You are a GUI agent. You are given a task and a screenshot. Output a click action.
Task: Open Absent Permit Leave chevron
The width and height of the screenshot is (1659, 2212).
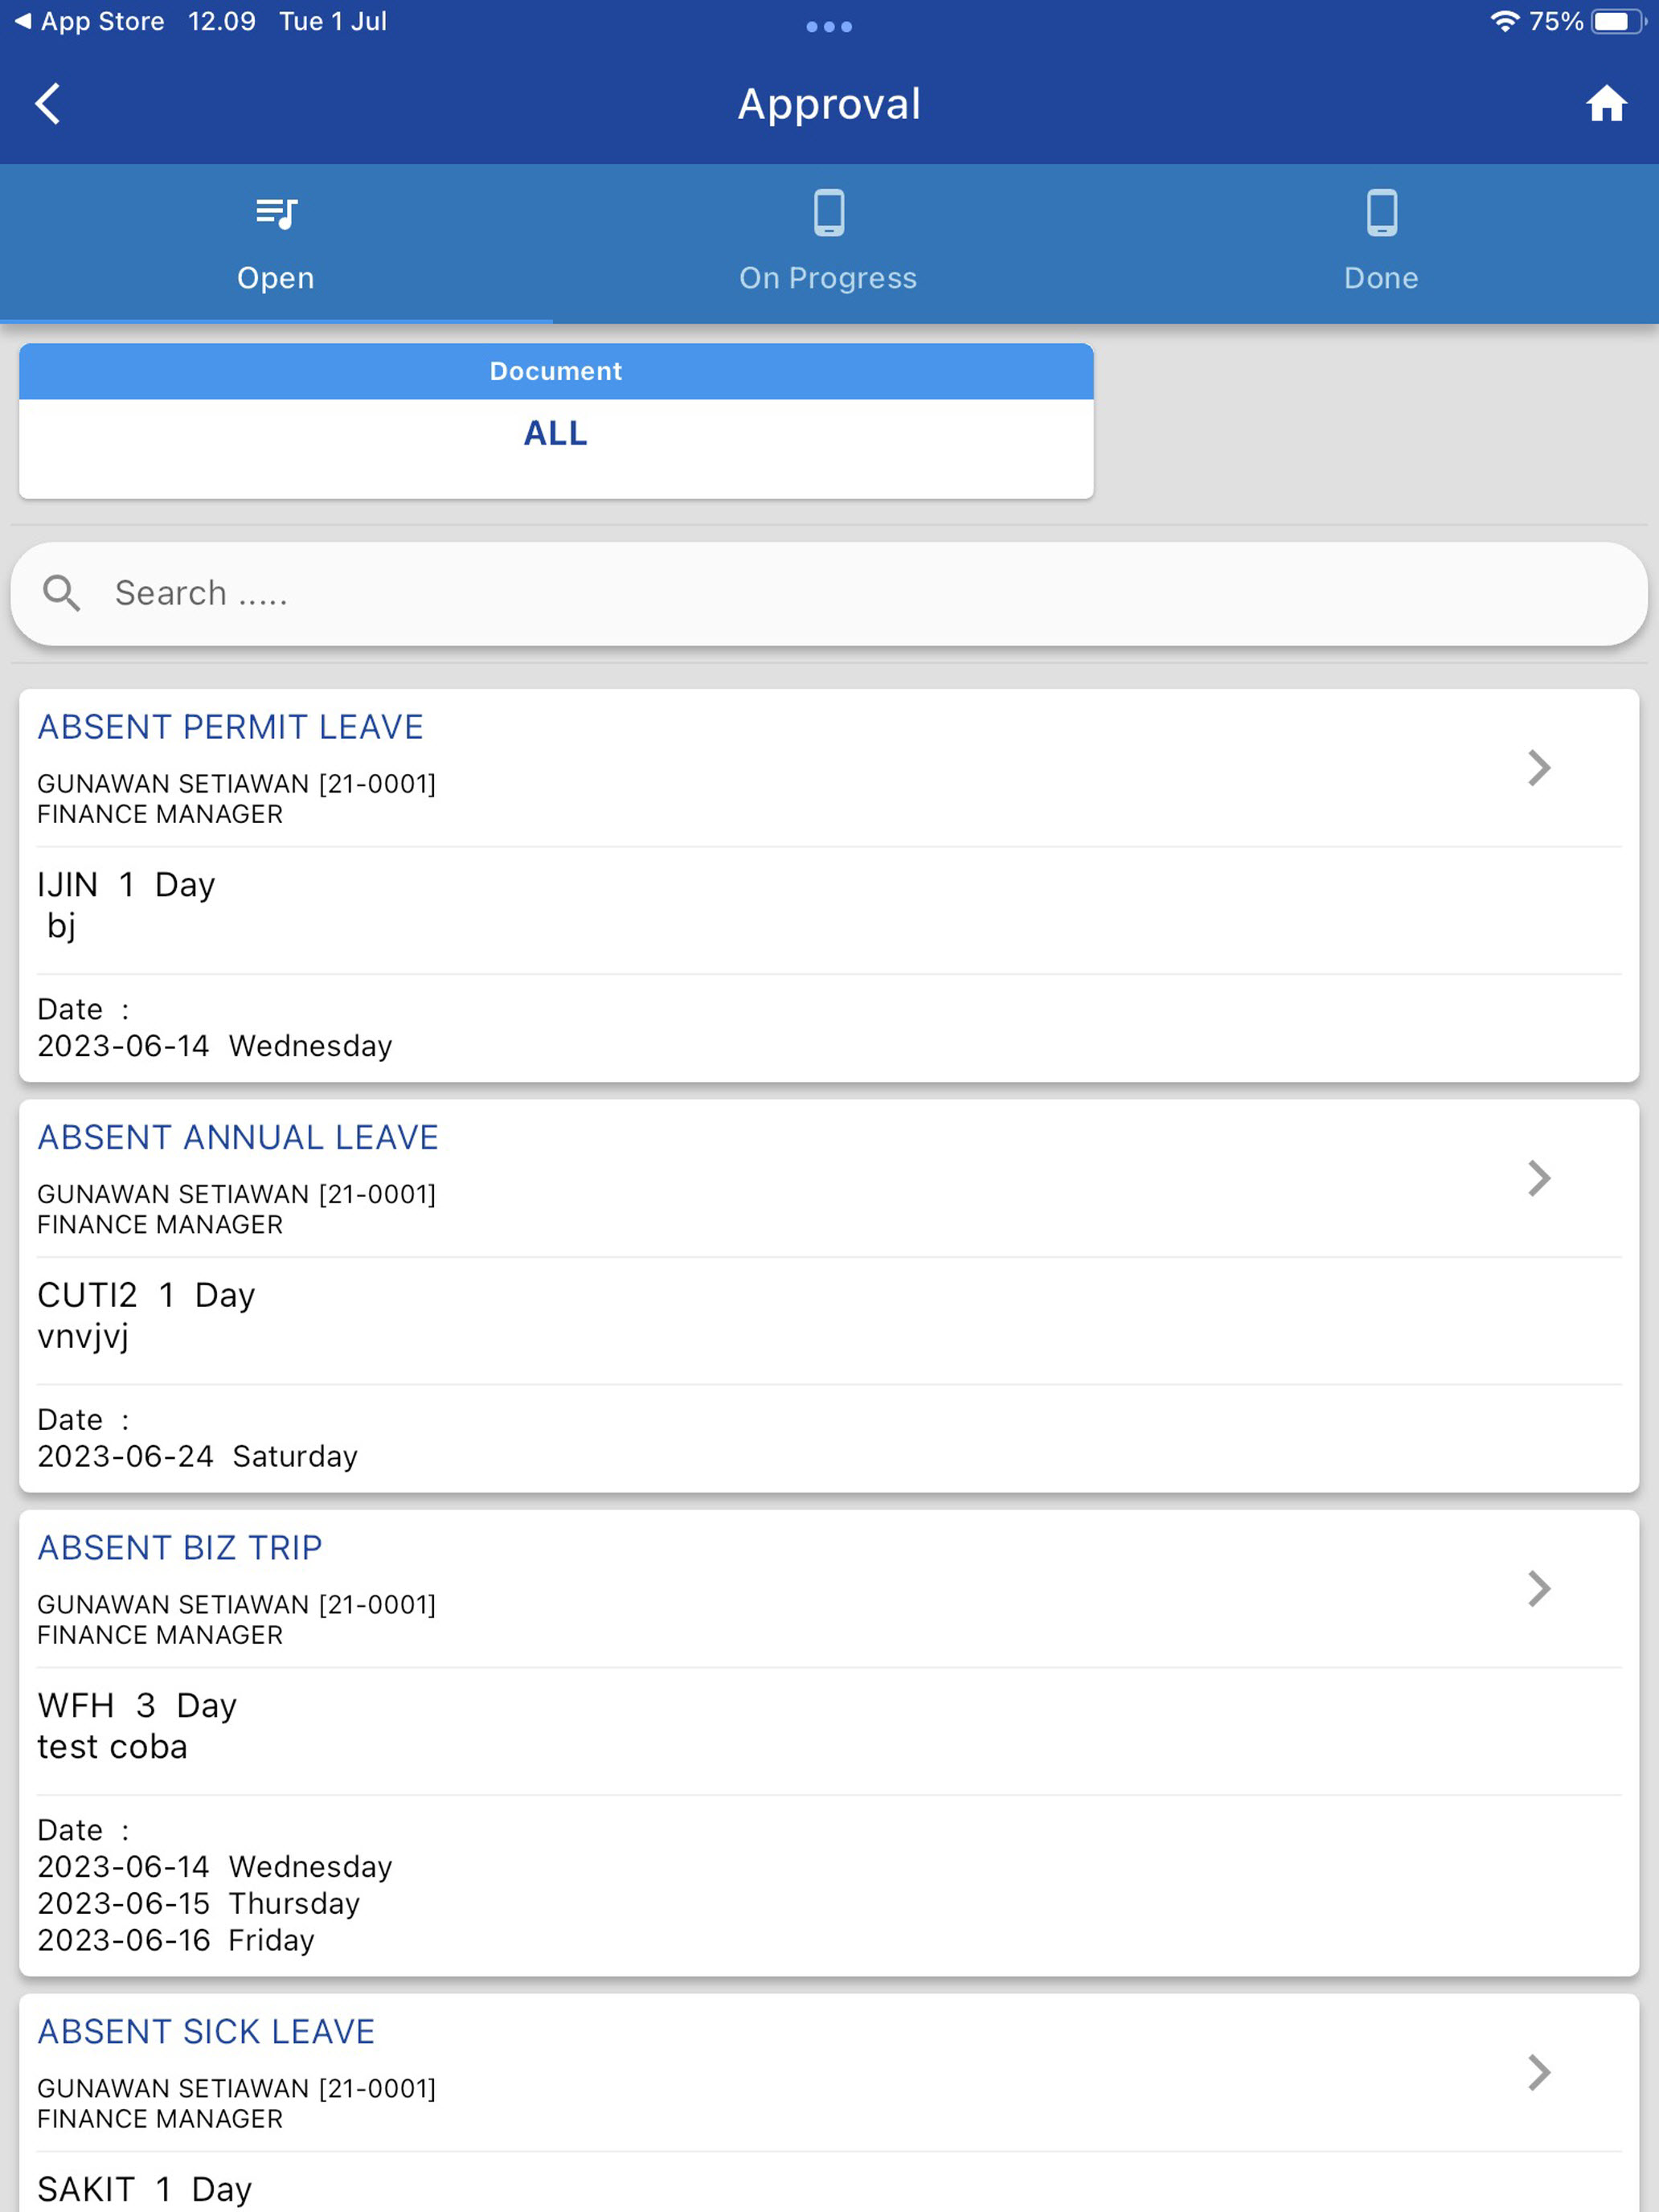[x=1540, y=767]
